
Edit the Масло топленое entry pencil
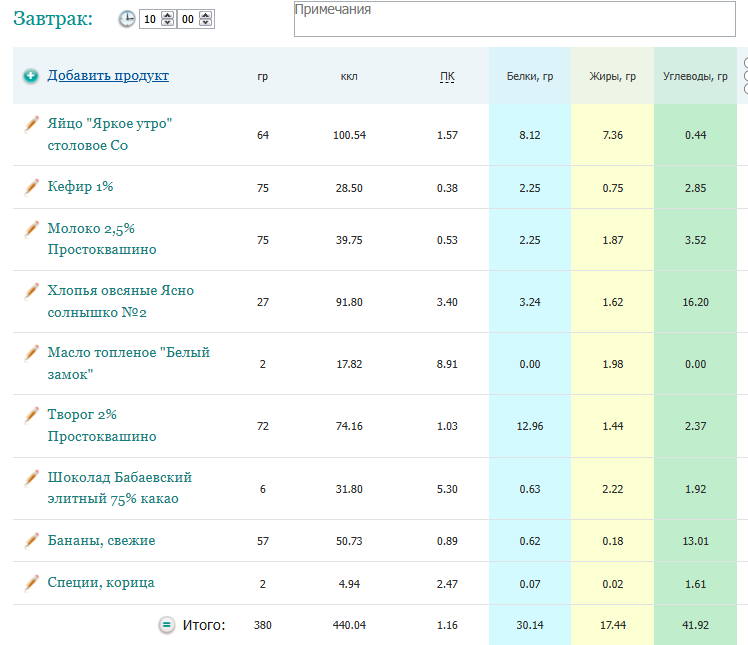(31, 353)
